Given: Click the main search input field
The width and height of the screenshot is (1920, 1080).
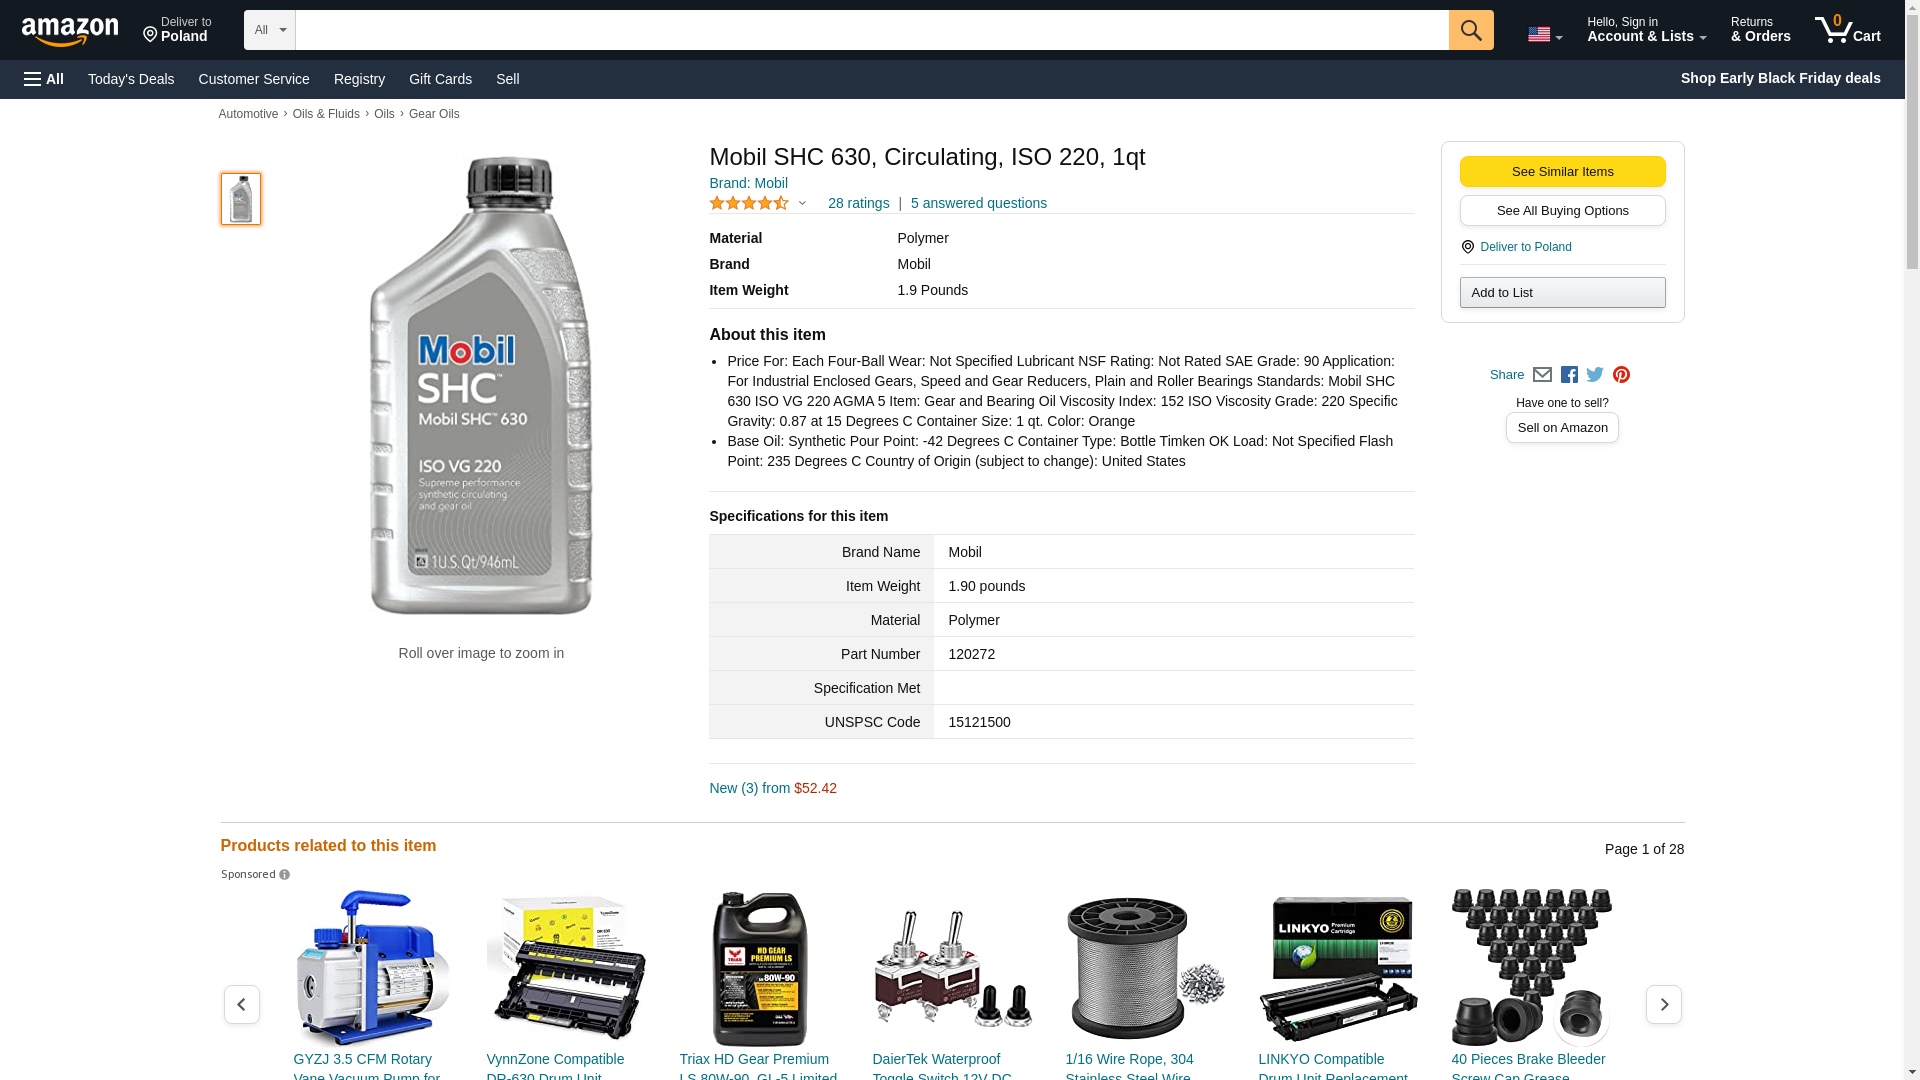Looking at the screenshot, I should [x=871, y=30].
